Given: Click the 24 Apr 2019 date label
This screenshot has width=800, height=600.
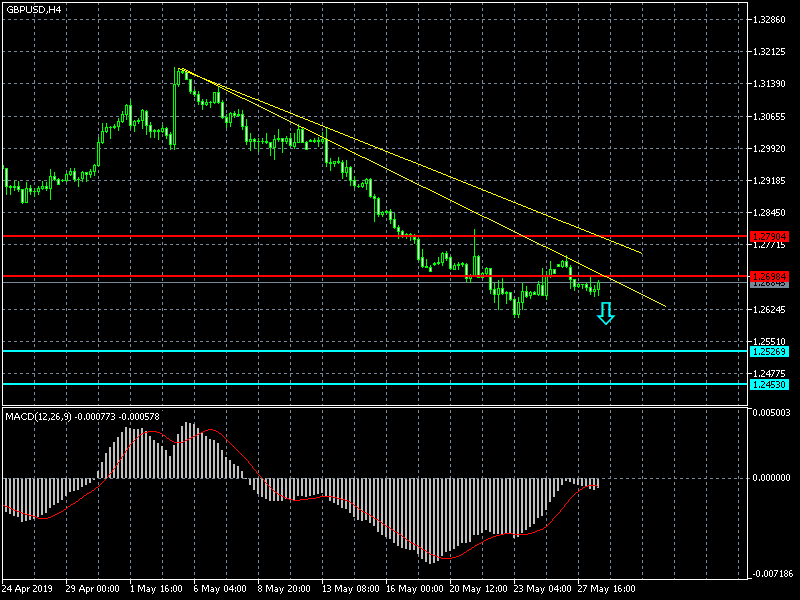Looking at the screenshot, I should [x=26, y=589].
